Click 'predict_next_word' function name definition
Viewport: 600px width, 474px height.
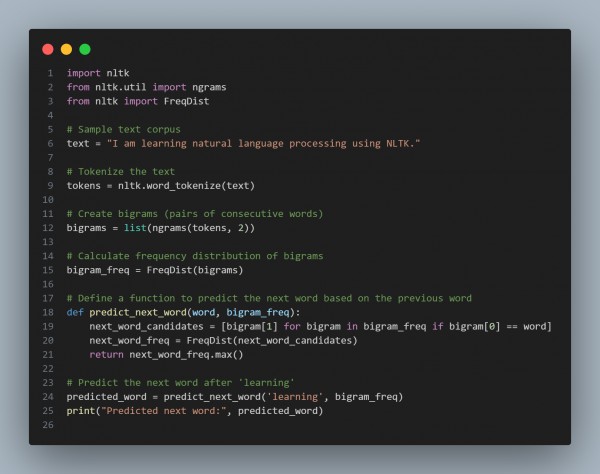[138, 313]
